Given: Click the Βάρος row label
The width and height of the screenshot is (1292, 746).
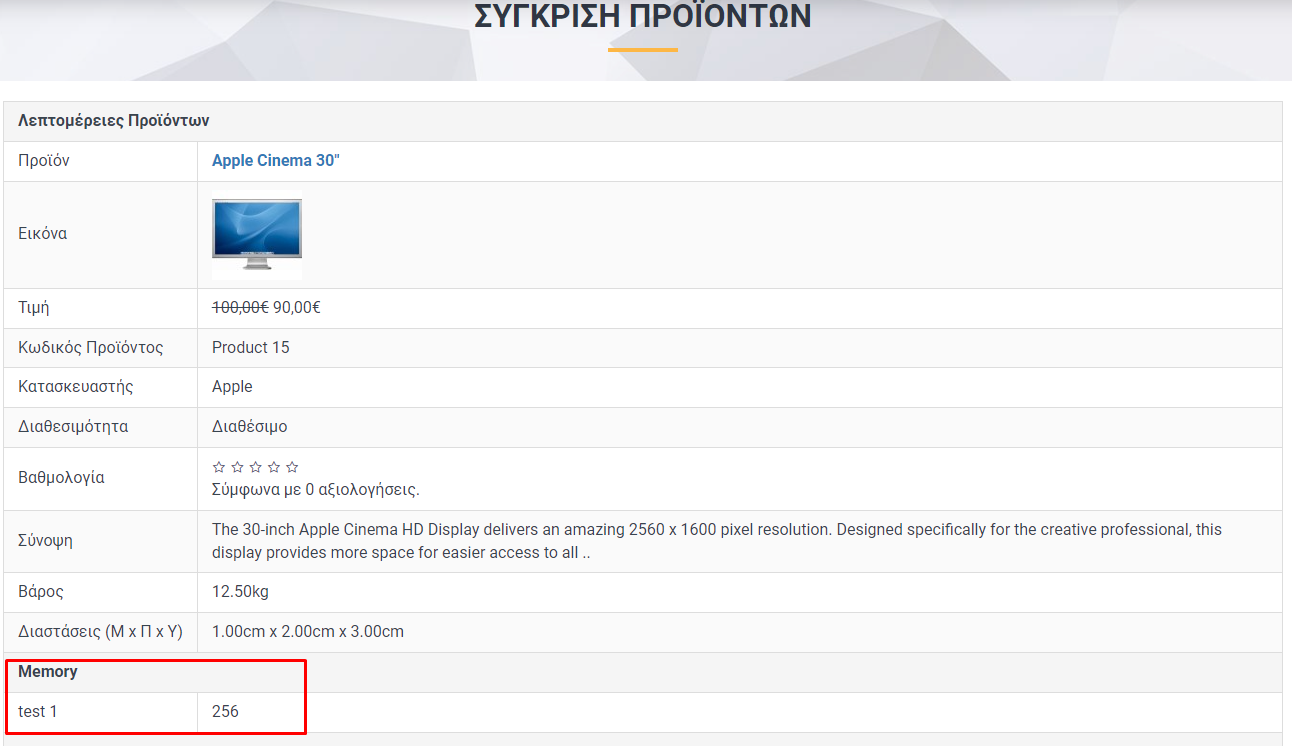Looking at the screenshot, I should 41,592.
